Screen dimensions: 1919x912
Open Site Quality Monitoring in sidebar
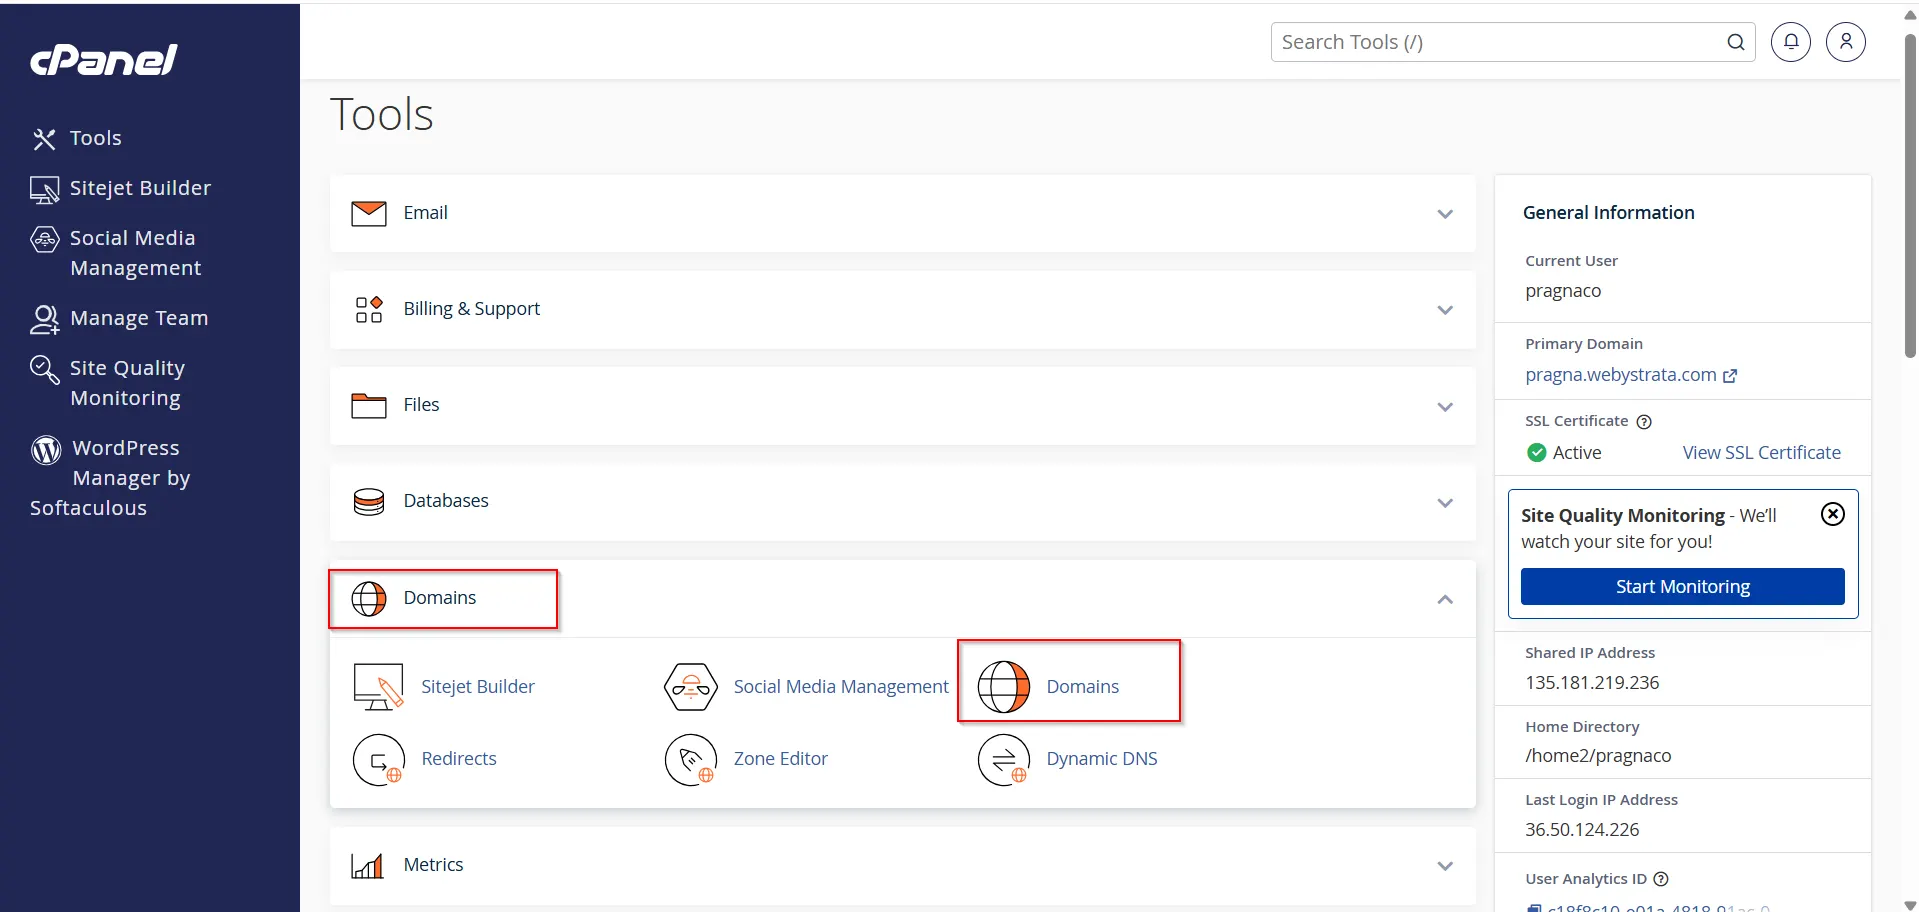point(127,383)
